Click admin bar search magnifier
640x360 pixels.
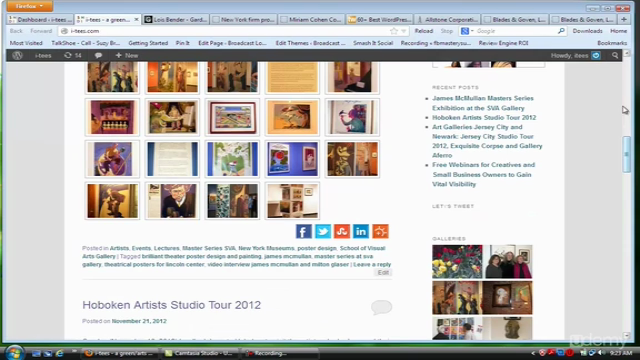pyautogui.click(x=615, y=56)
